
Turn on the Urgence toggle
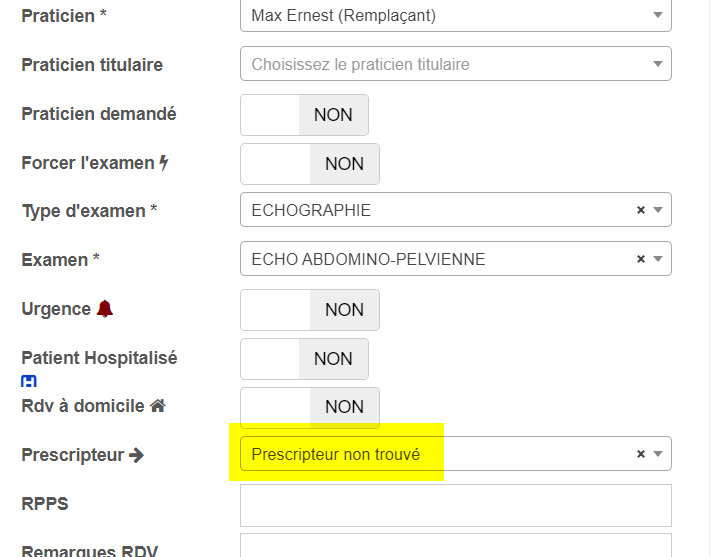[310, 310]
